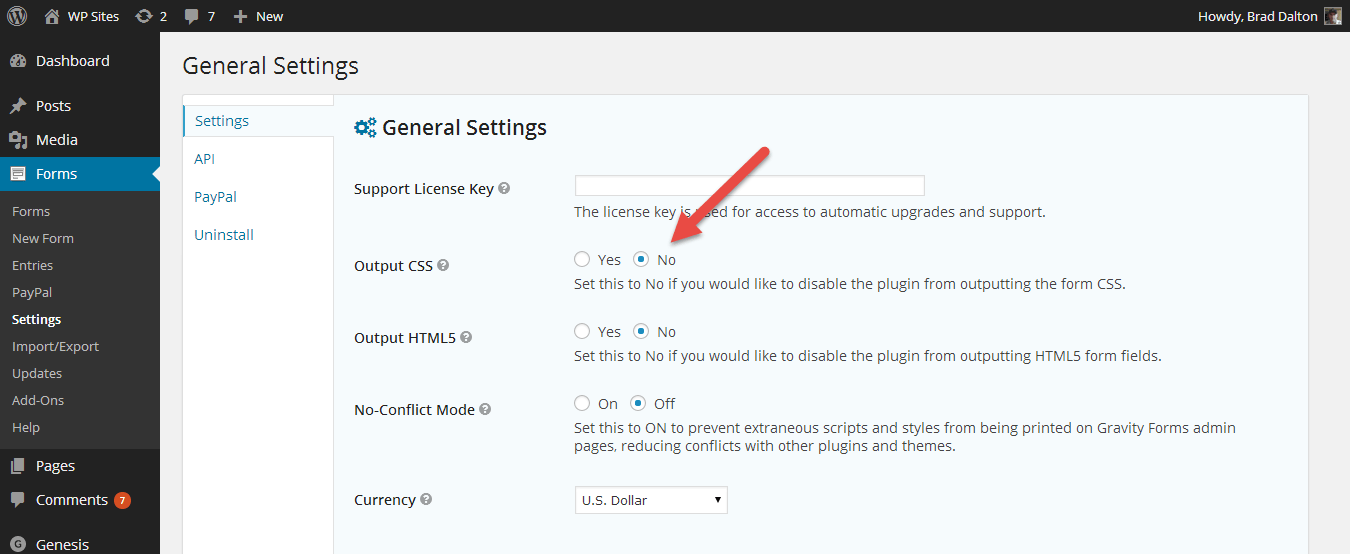Click the help icon beside Currency
The width and height of the screenshot is (1350, 554).
pyautogui.click(x=426, y=499)
